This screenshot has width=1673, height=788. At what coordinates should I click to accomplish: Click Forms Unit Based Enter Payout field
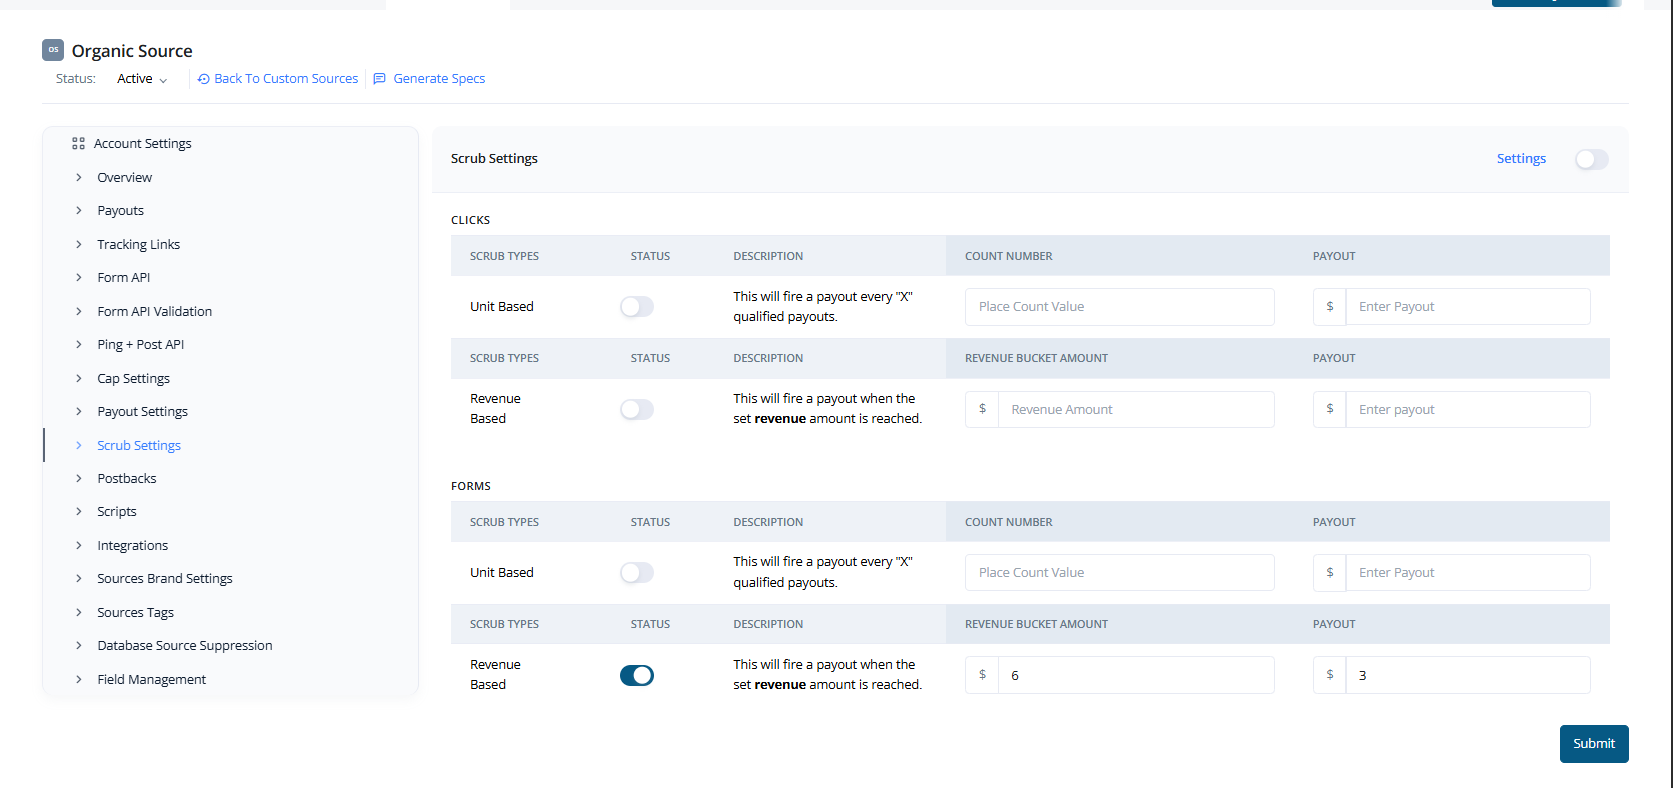pyautogui.click(x=1468, y=573)
